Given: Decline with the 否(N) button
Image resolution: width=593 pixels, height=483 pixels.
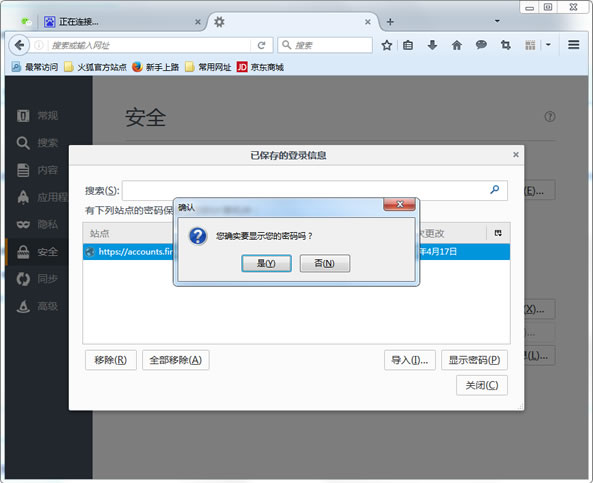Looking at the screenshot, I should pyautogui.click(x=325, y=263).
